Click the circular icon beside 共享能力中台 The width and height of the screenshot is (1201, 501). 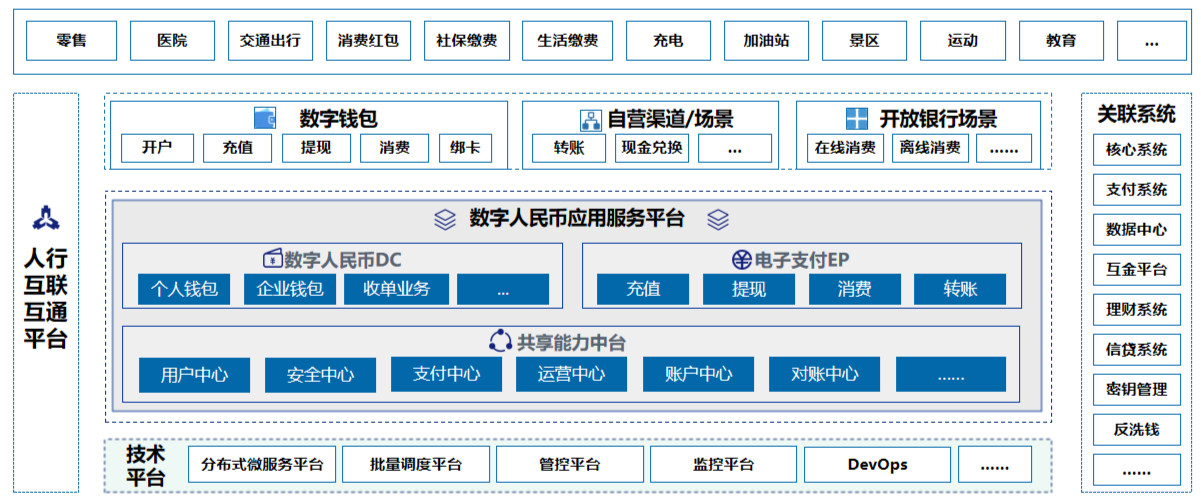(500, 341)
